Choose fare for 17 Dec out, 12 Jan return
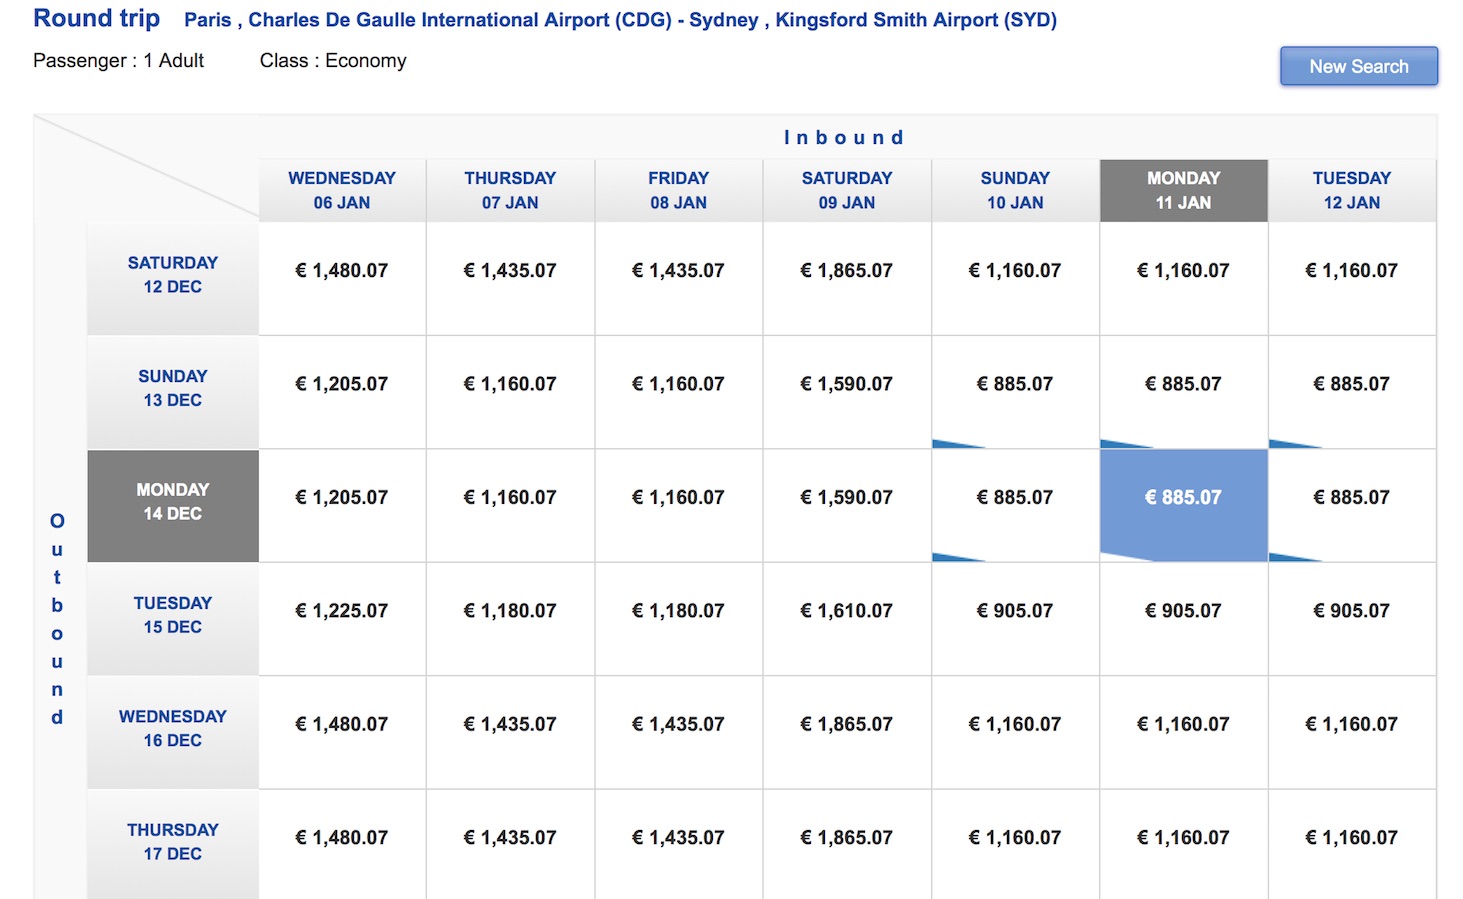Image resolution: width=1463 pixels, height=899 pixels. pos(1352,844)
